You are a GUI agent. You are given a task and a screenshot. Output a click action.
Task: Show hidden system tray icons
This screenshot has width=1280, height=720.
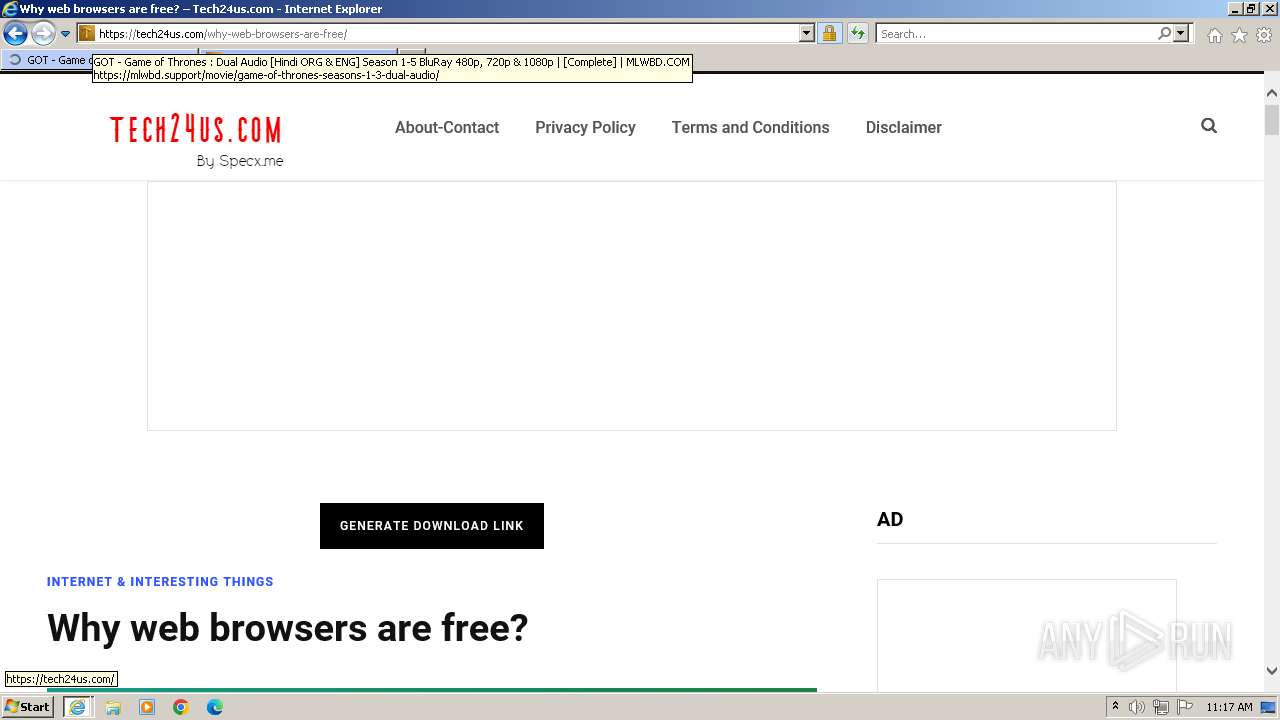click(1115, 707)
